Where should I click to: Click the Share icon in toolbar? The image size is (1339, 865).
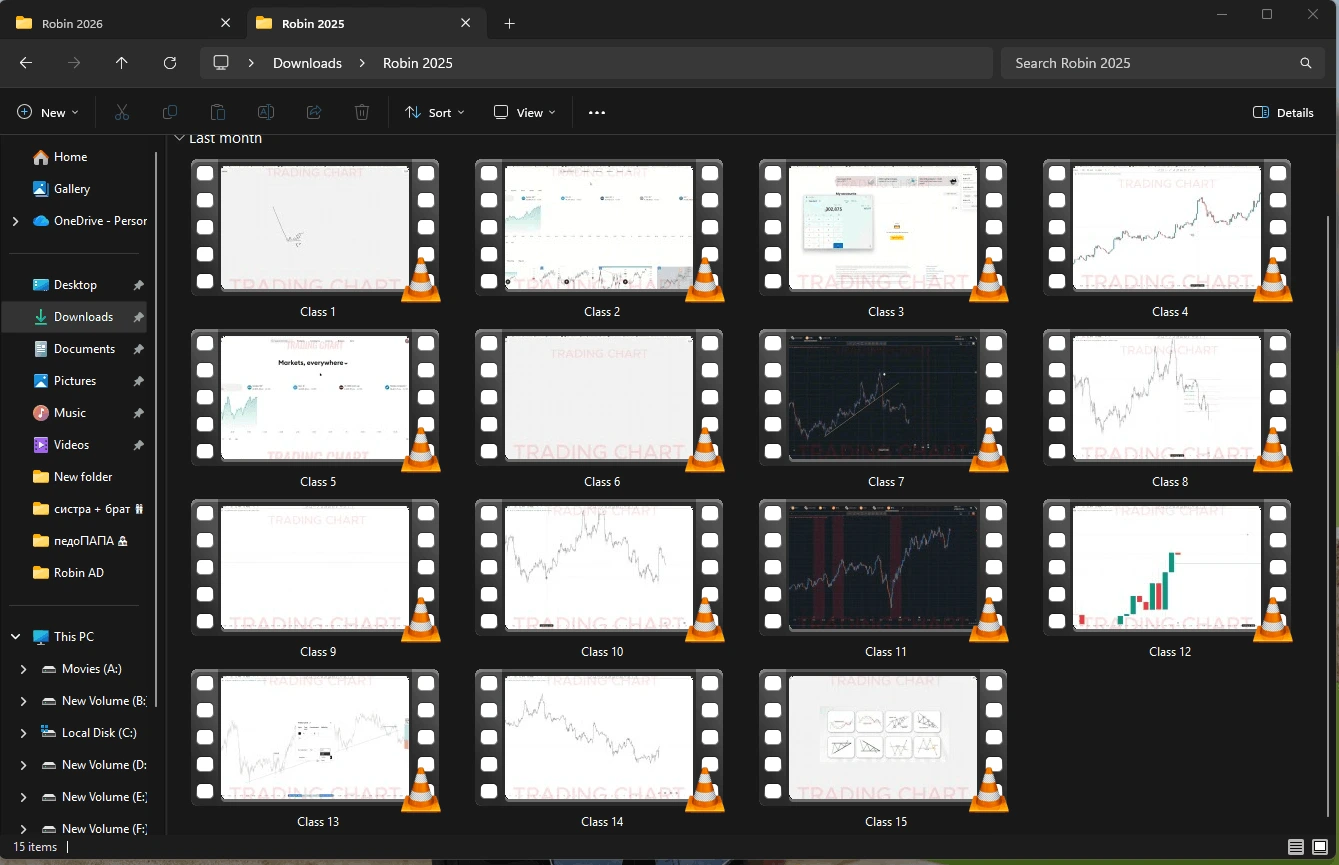[x=314, y=113]
